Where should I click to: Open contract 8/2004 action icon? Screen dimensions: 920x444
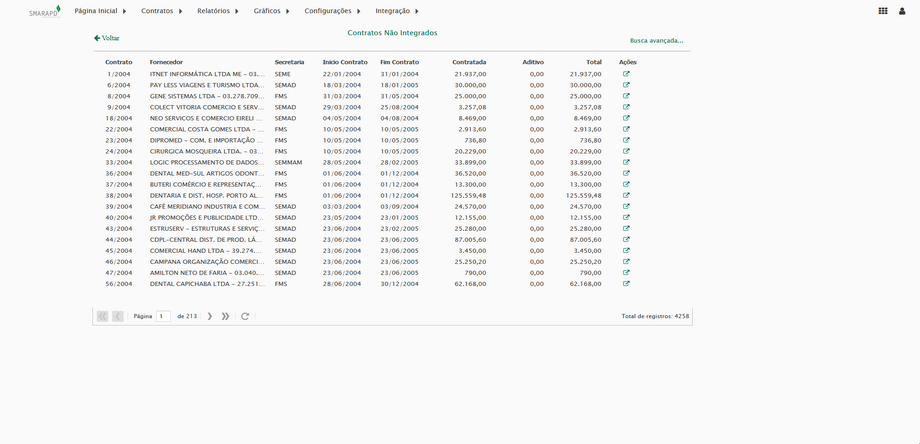click(626, 96)
